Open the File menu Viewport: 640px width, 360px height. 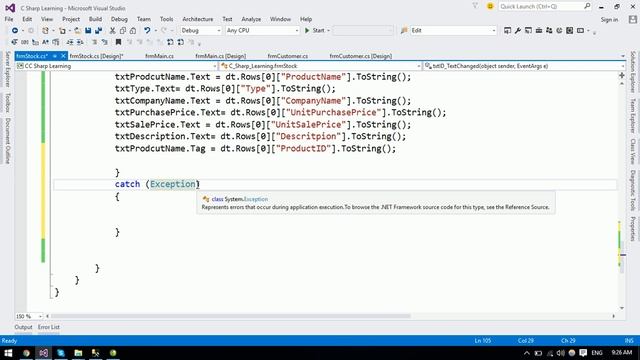pyautogui.click(x=9, y=19)
